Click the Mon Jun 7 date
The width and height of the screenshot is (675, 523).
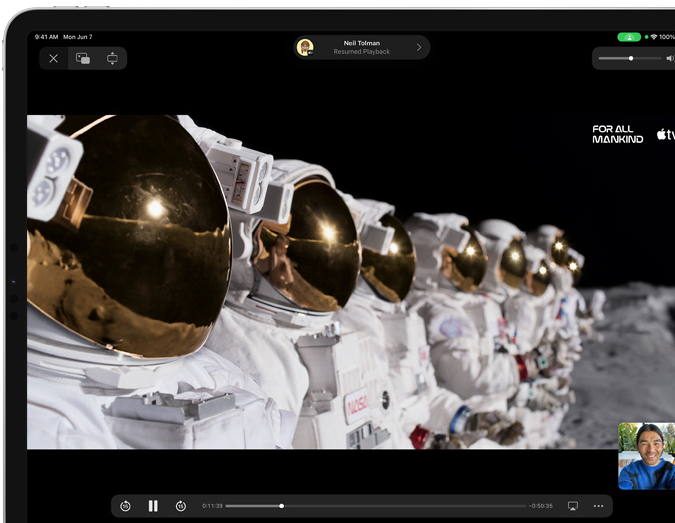point(77,37)
